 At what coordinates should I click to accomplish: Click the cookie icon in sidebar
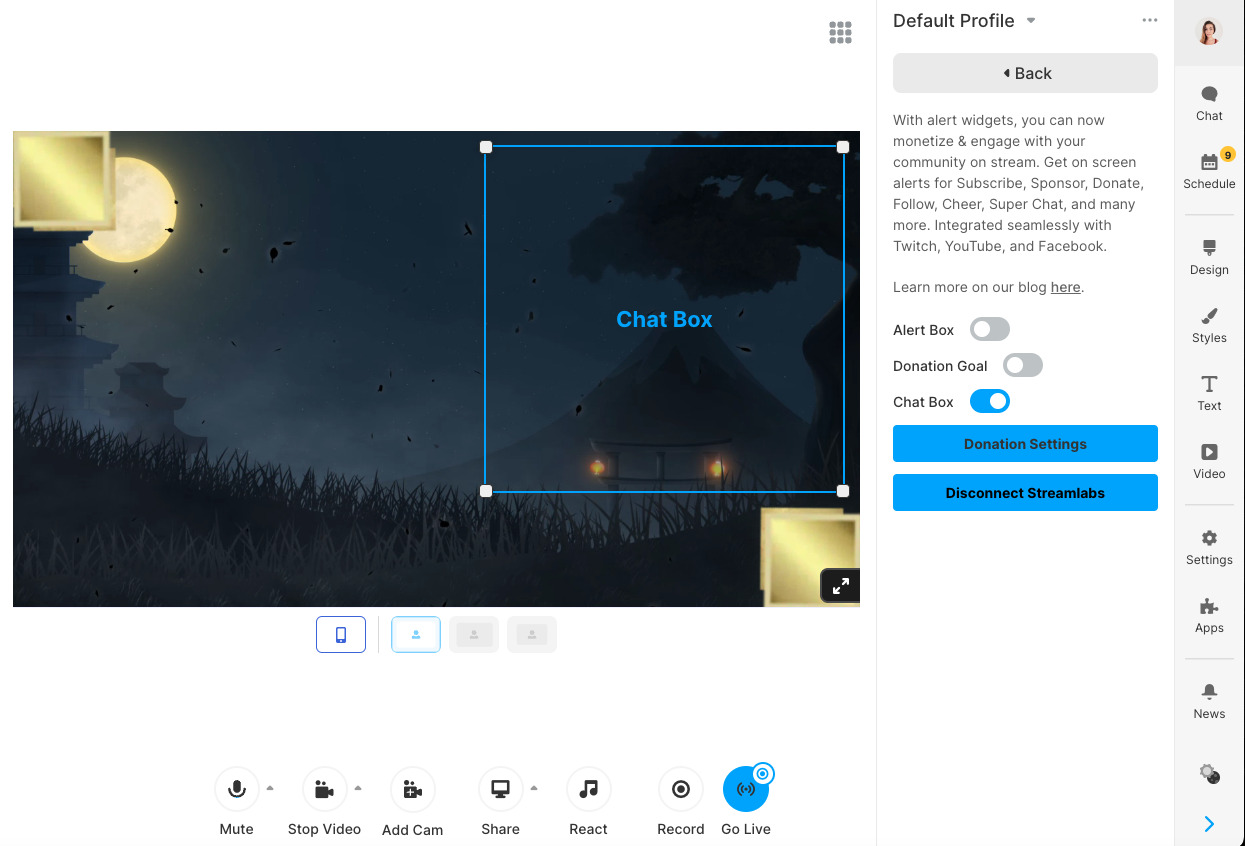[x=1209, y=774]
